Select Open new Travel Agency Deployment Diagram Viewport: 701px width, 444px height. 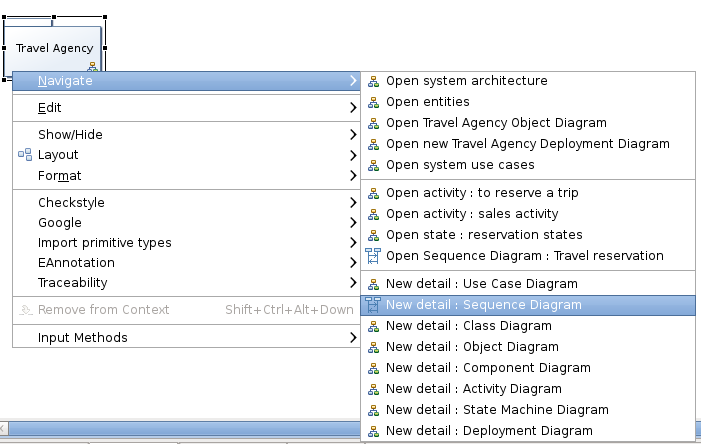pyautogui.click(x=528, y=144)
